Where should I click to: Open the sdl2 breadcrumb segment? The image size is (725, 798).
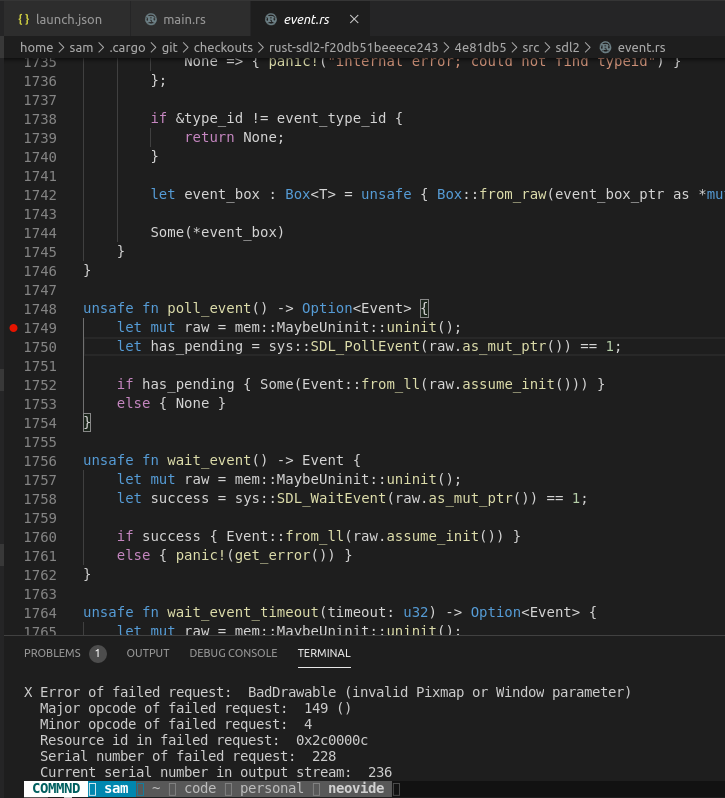(567, 47)
